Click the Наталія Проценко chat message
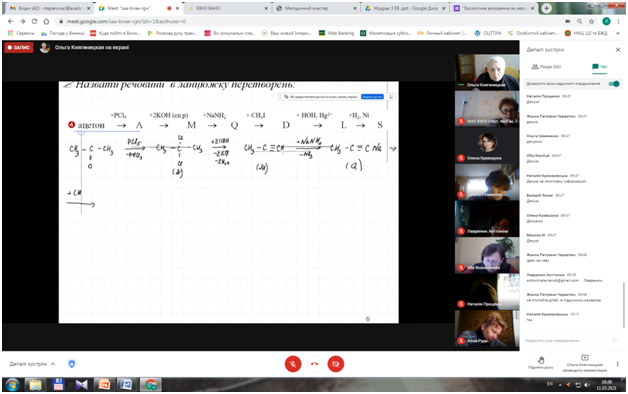Image resolution: width=628 pixels, height=394 pixels. click(x=549, y=99)
